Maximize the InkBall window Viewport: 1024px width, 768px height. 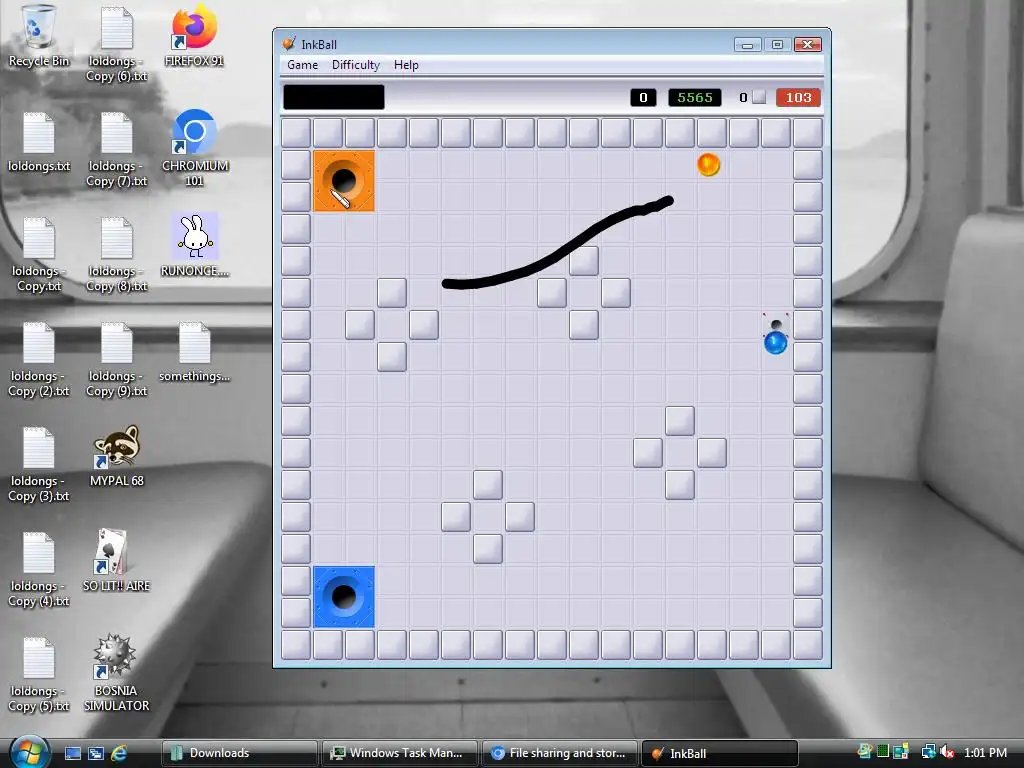tap(777, 44)
